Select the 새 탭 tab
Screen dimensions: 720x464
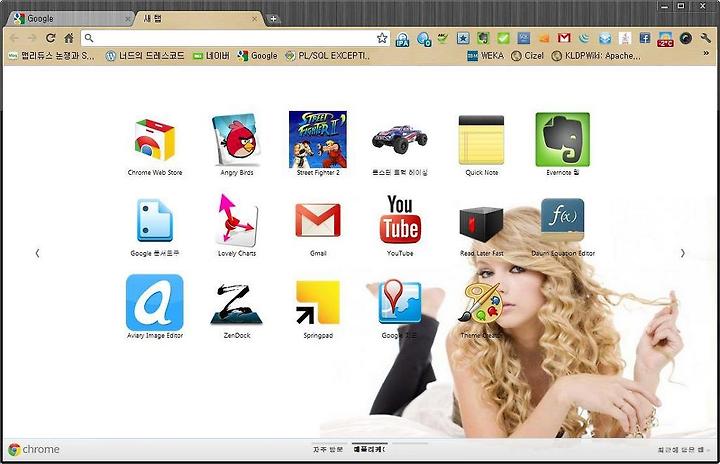pyautogui.click(x=197, y=19)
